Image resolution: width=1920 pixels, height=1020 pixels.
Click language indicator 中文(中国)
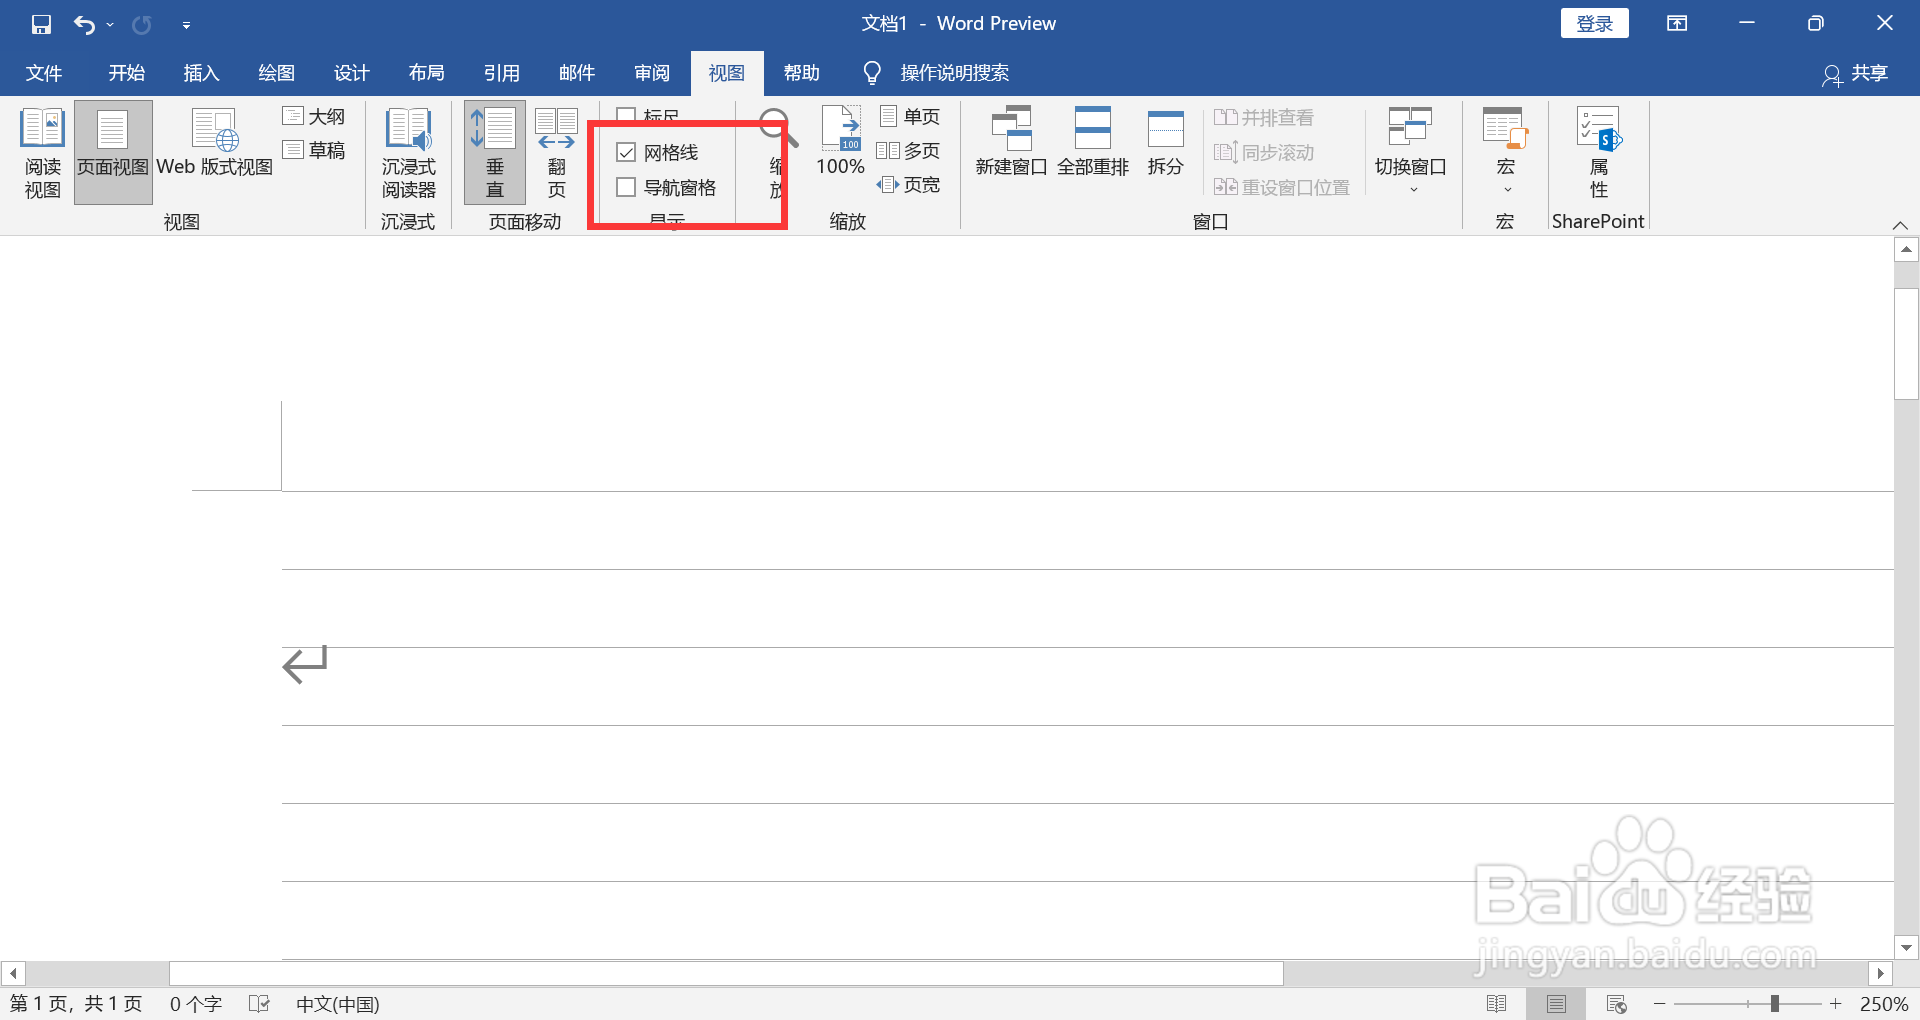337,1004
